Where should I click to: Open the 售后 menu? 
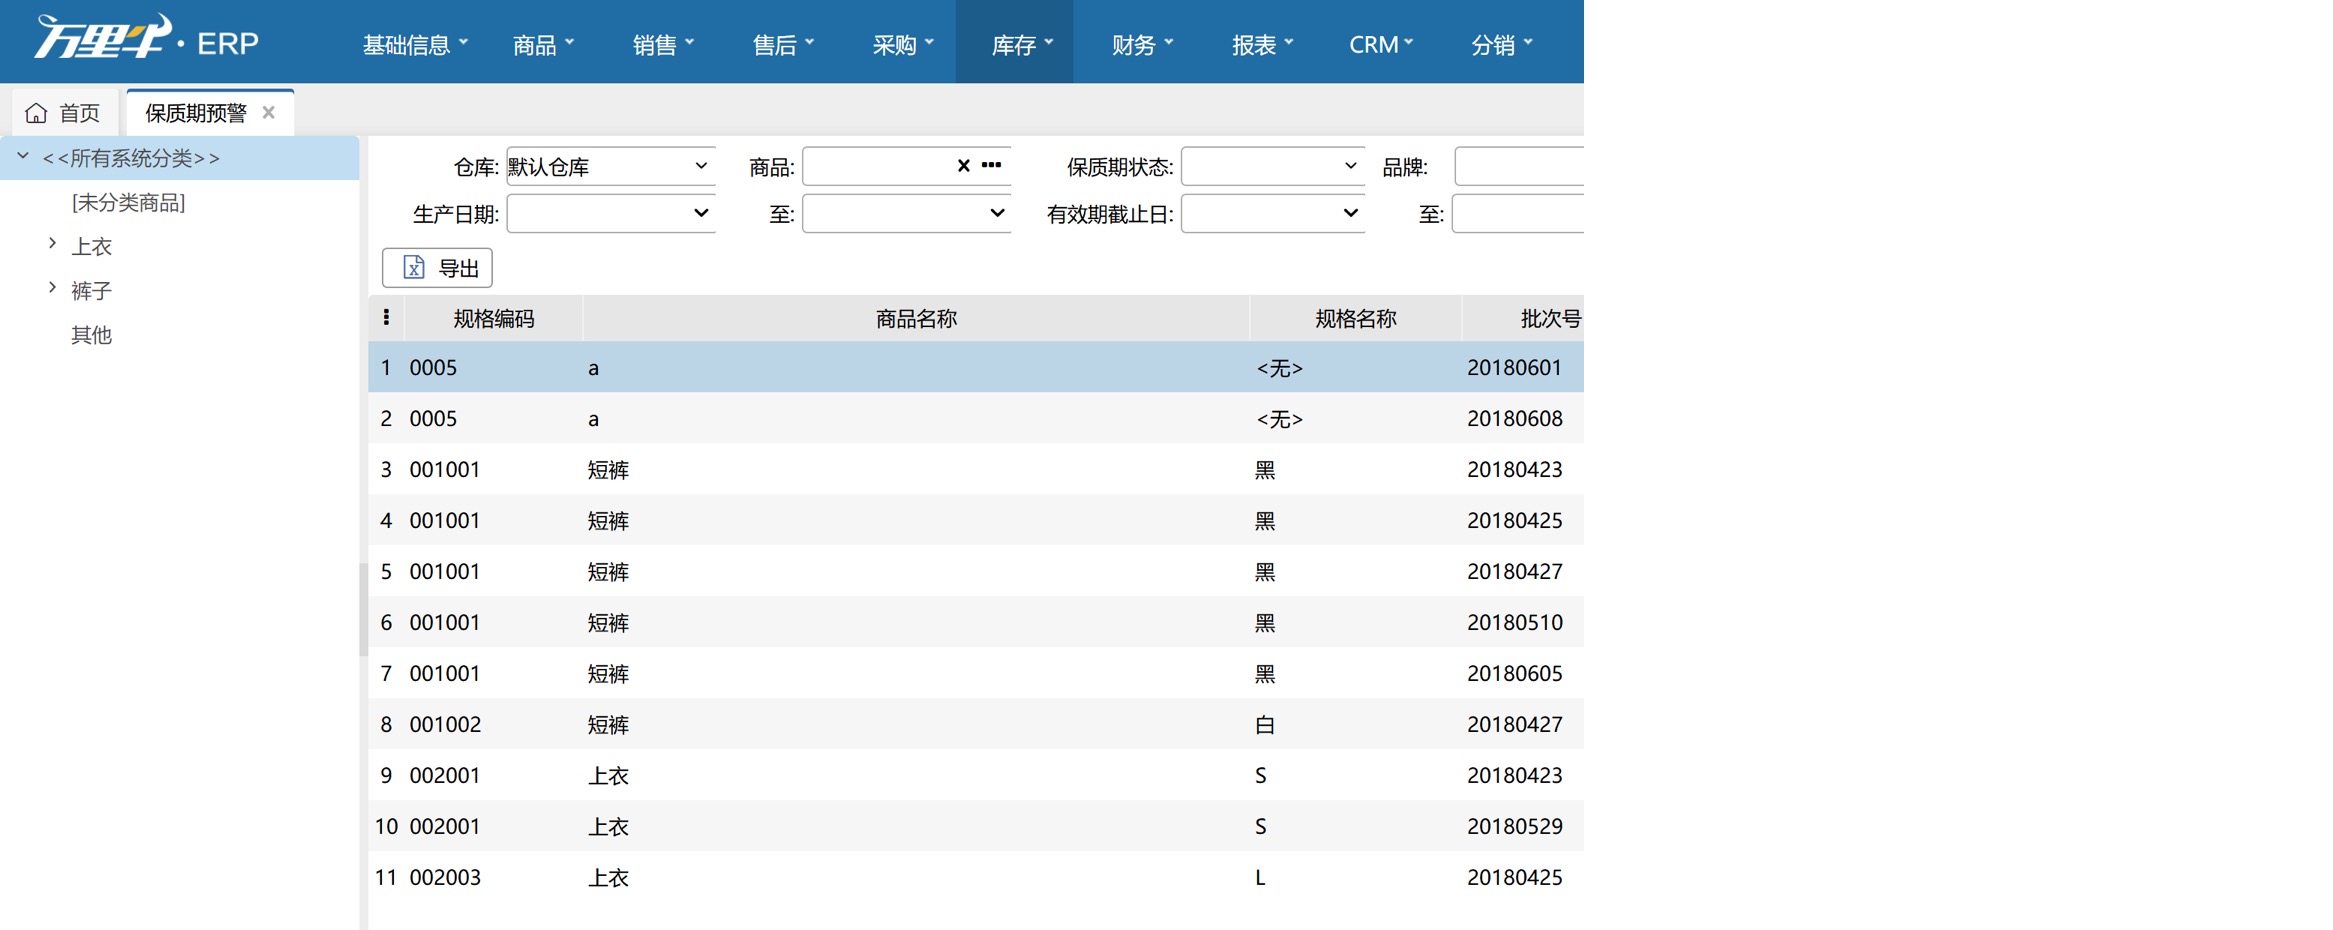[x=783, y=45]
